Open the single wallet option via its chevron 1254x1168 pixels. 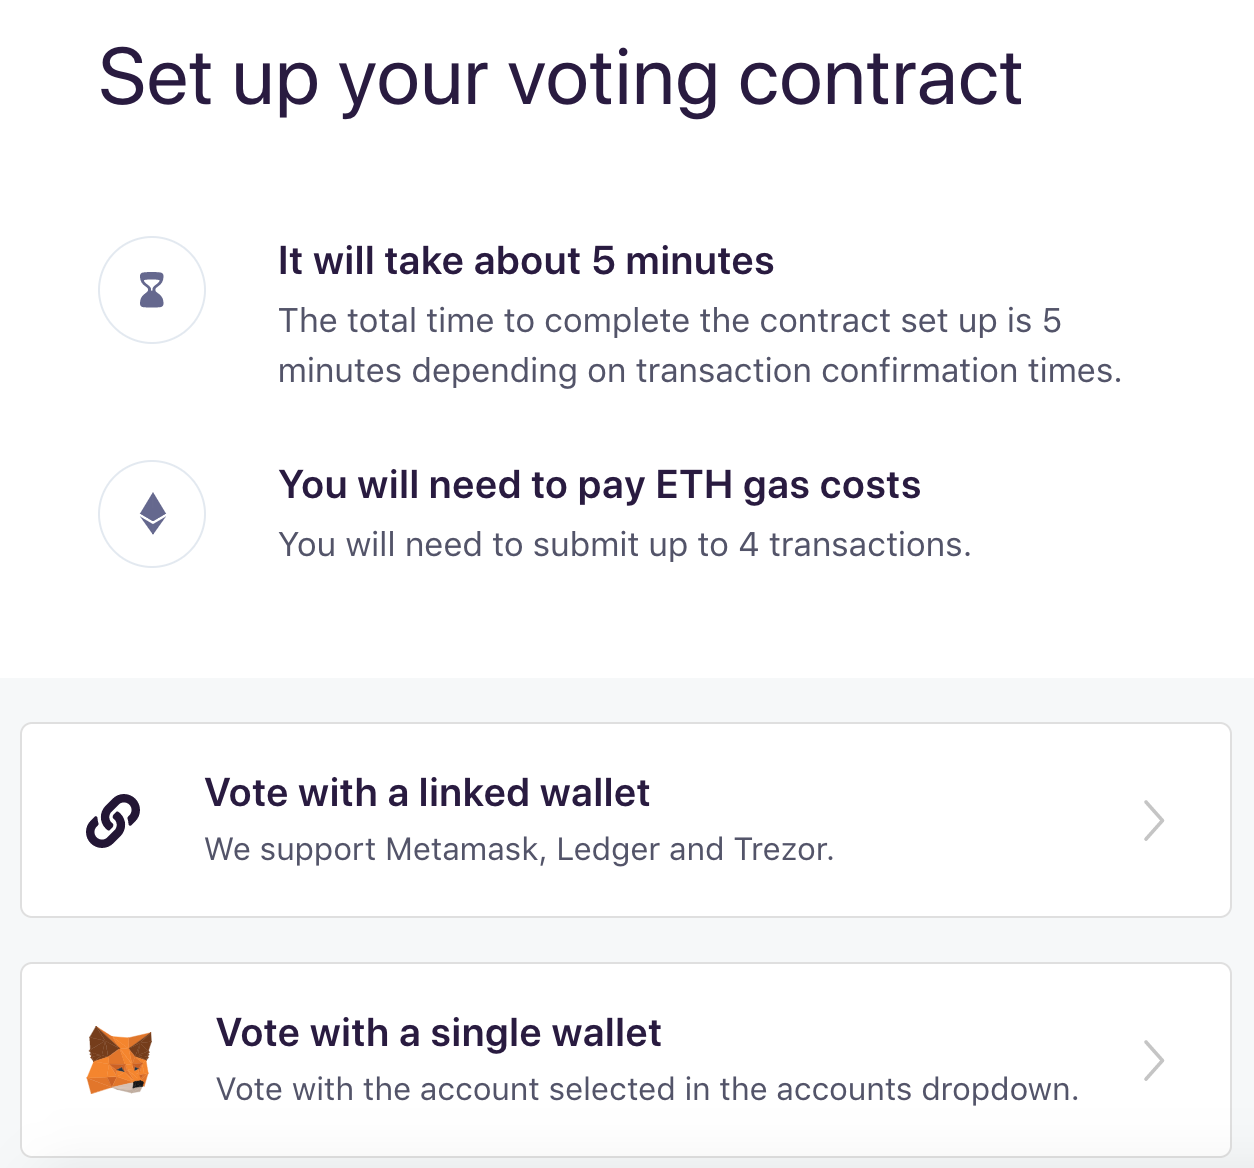(1153, 1060)
